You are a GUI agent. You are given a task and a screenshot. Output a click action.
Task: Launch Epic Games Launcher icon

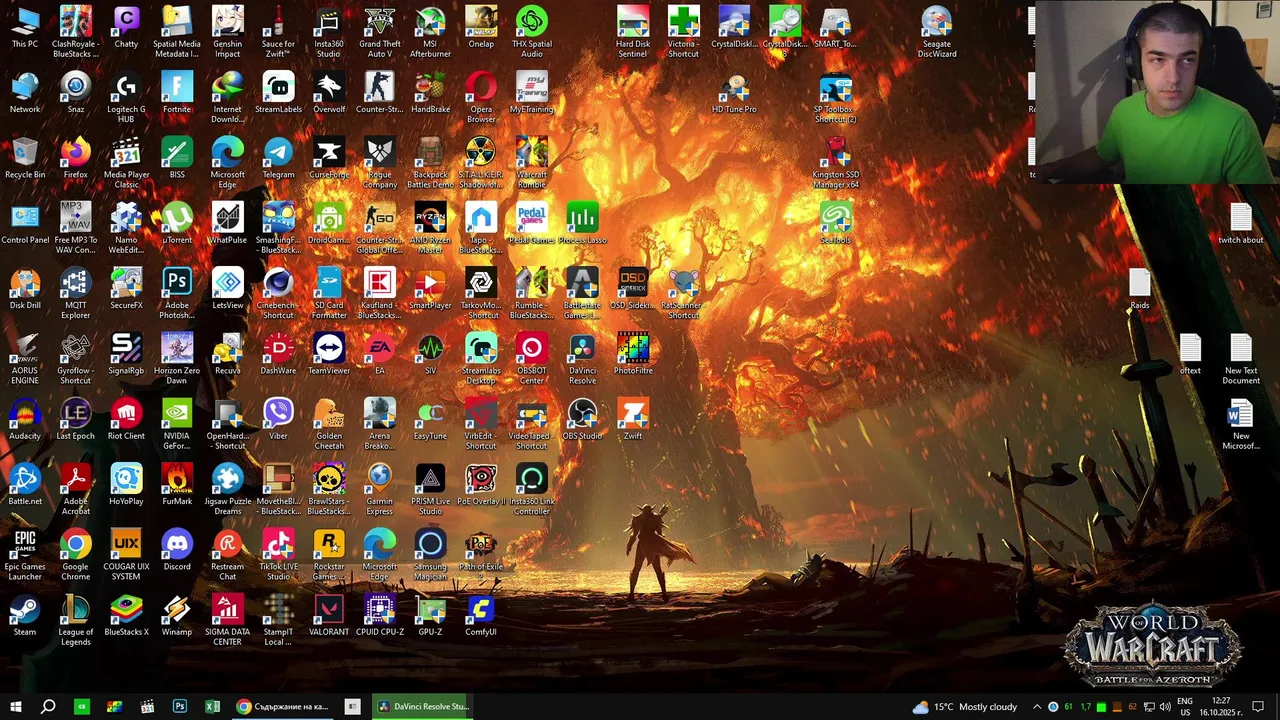(25, 553)
